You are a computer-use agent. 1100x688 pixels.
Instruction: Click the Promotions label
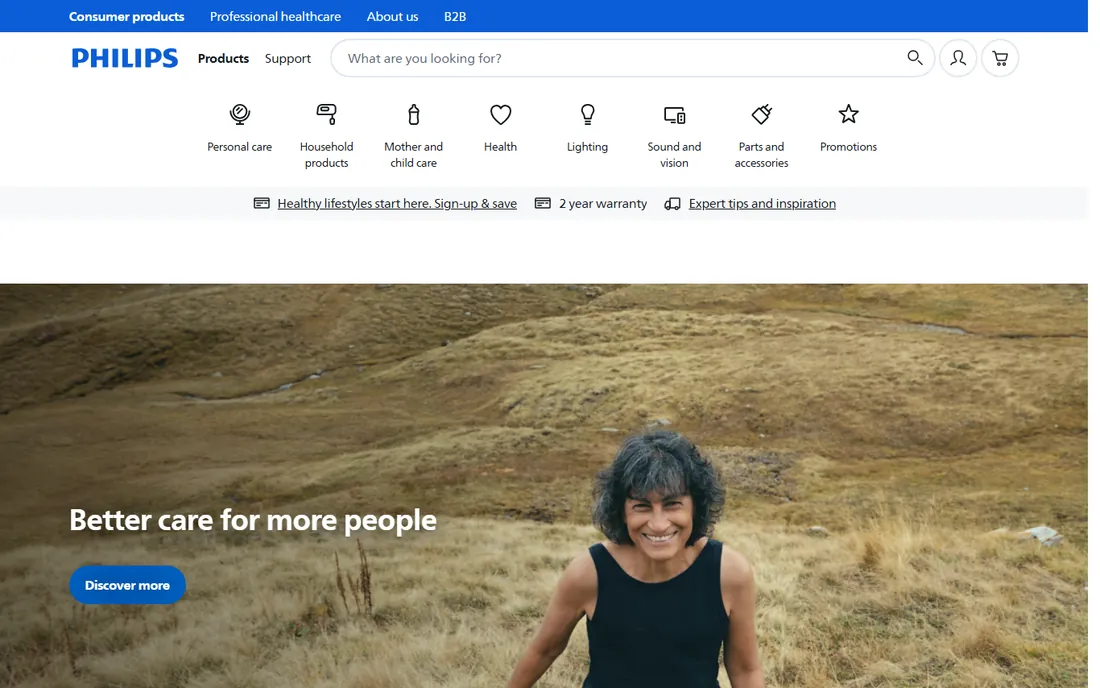pos(848,147)
